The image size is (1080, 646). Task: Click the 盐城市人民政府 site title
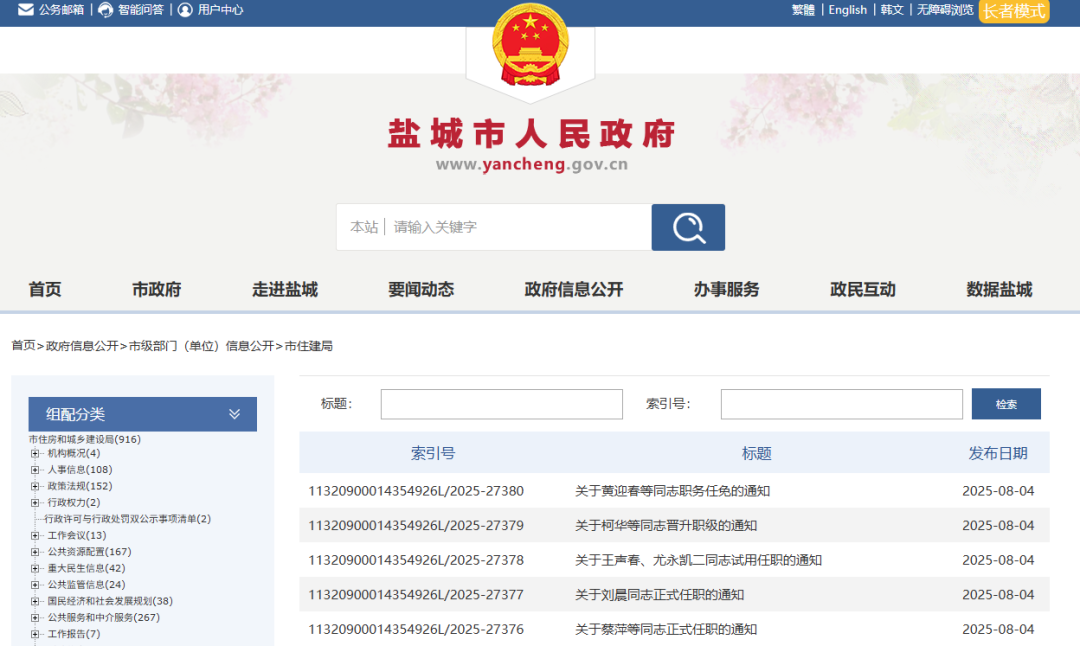tap(532, 134)
